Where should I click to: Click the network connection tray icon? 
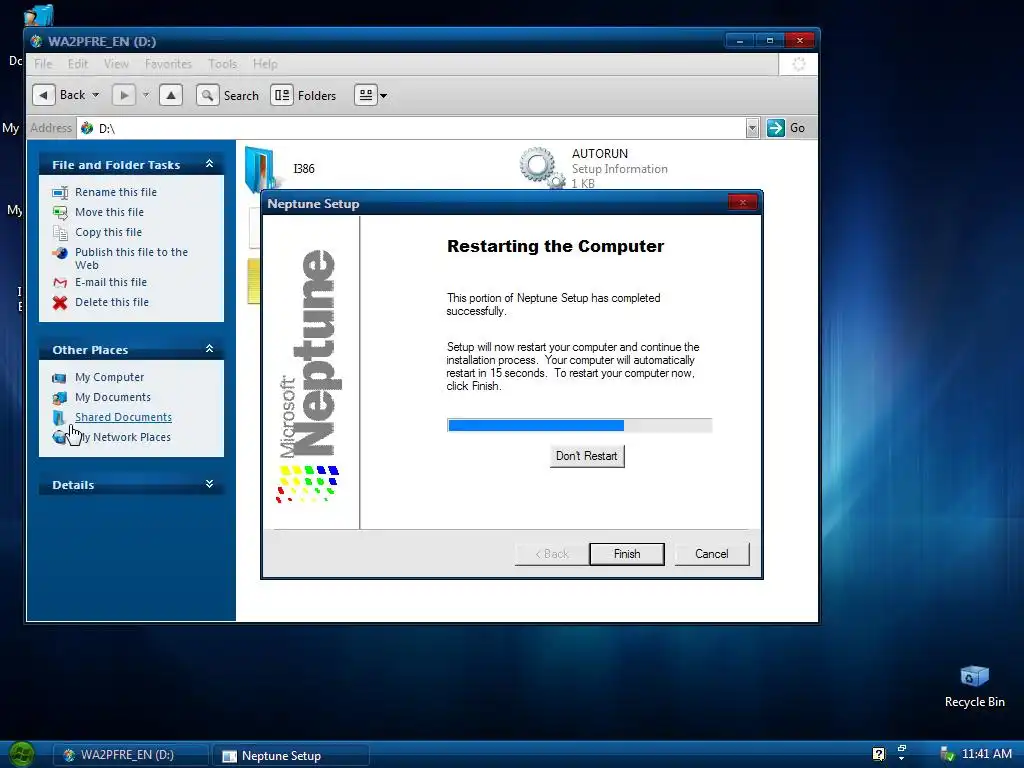click(947, 754)
